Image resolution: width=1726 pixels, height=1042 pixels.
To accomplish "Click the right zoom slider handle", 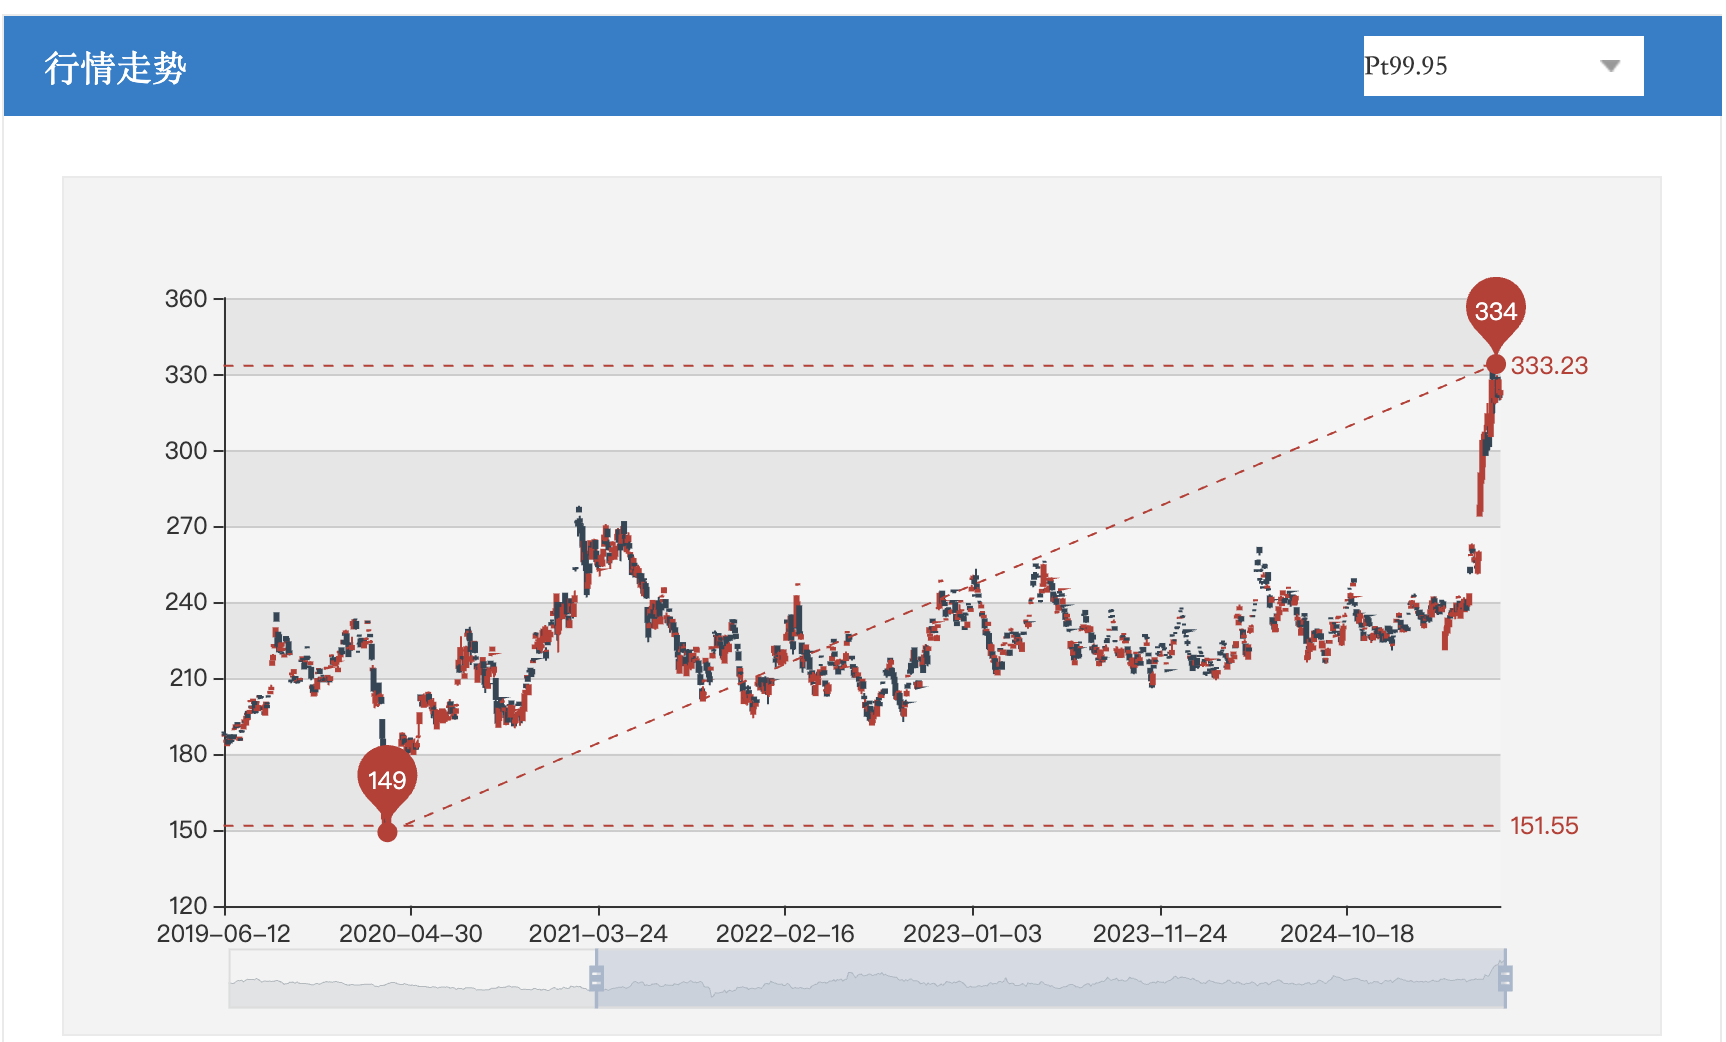I will click(x=1505, y=978).
